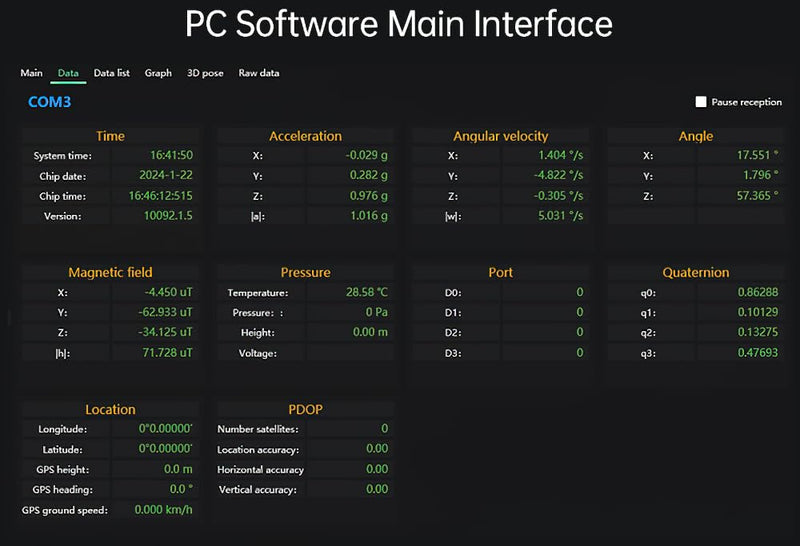Click quaternion q2 value 0.13275
The image size is (800, 546).
pos(758,332)
